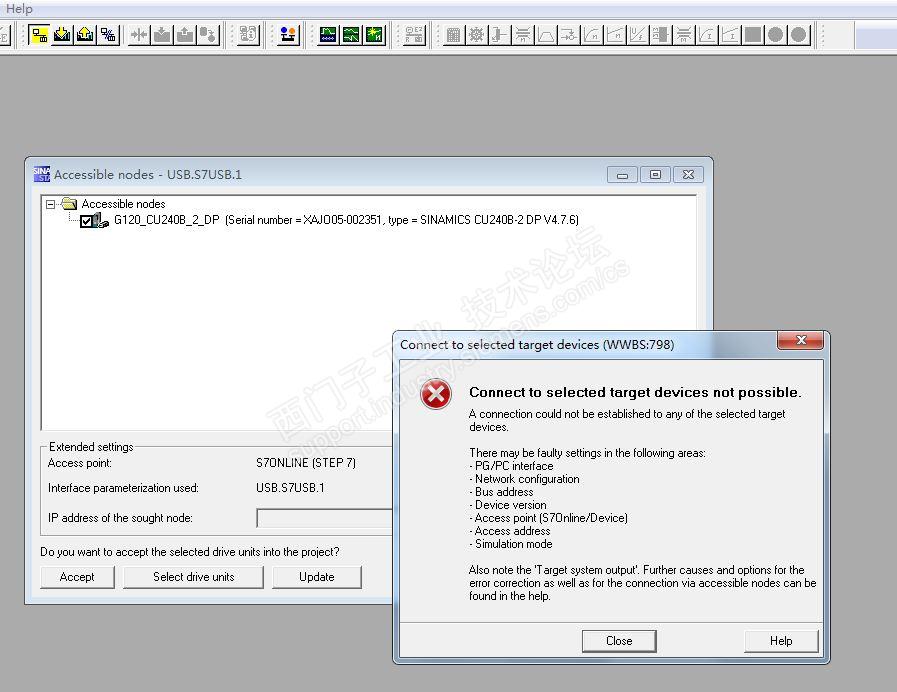
Task: Click the yellow-highlighted connect to target devices icon
Action: pos(39,35)
